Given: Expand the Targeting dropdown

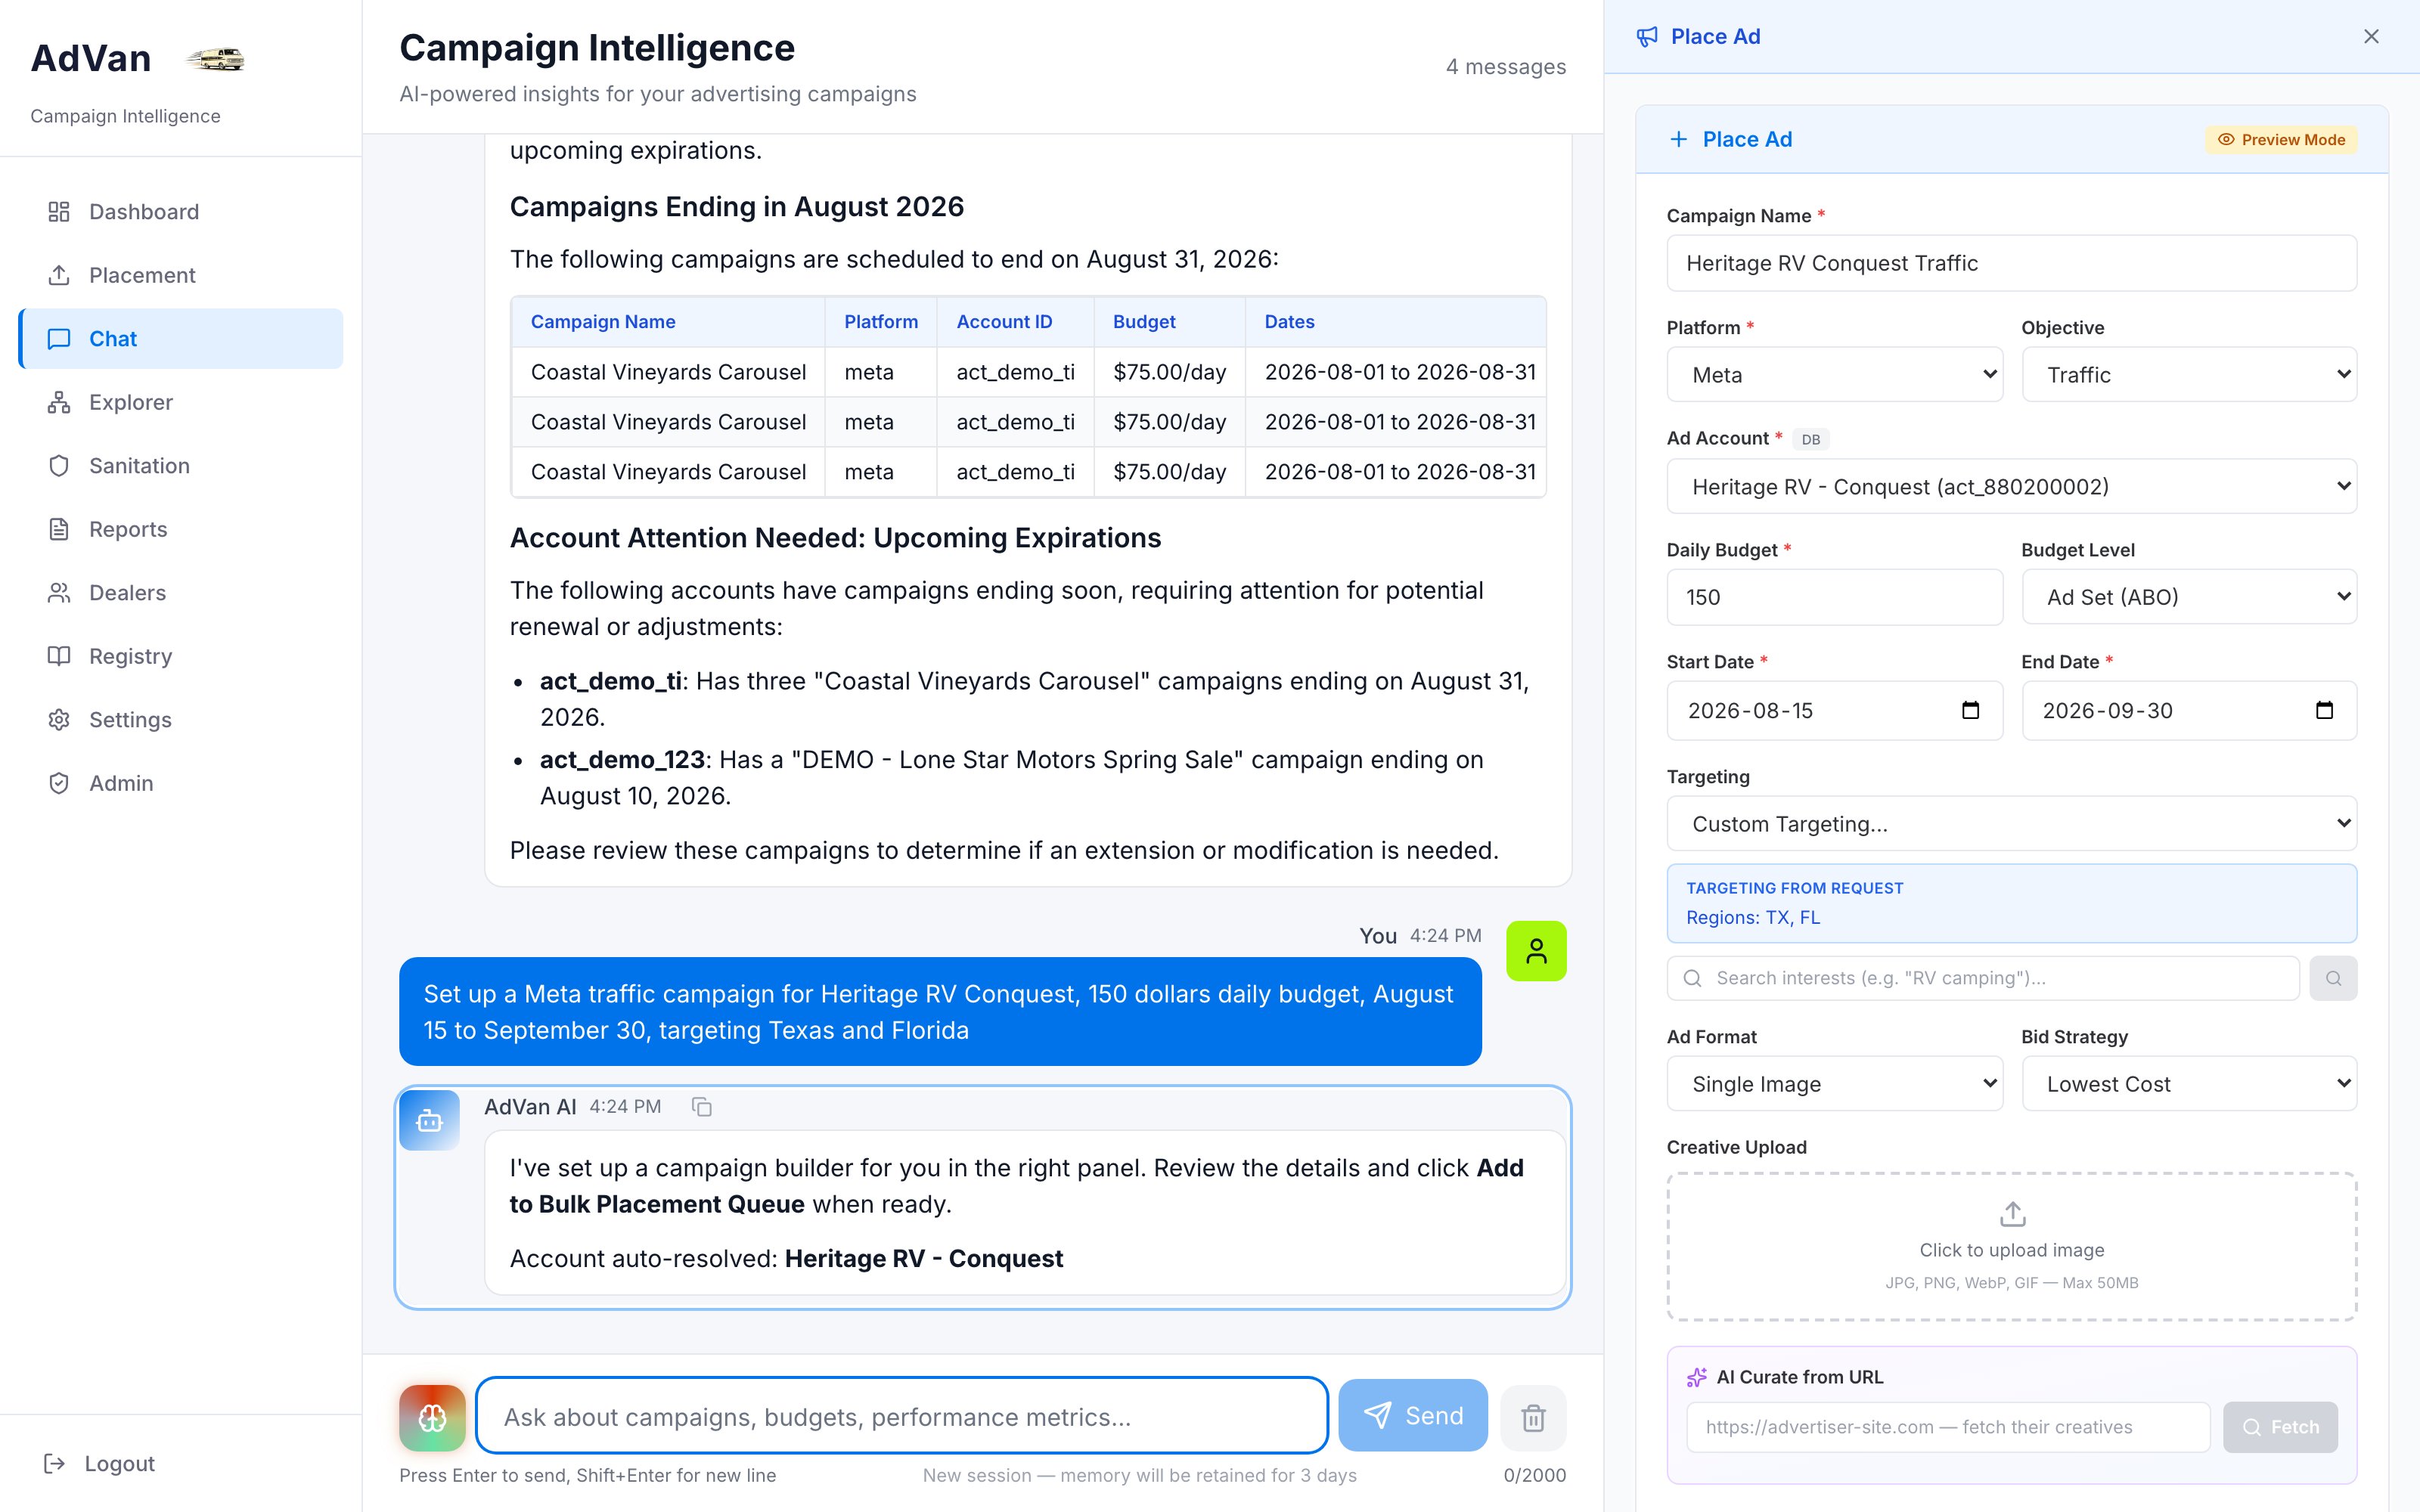Looking at the screenshot, I should click(2011, 823).
